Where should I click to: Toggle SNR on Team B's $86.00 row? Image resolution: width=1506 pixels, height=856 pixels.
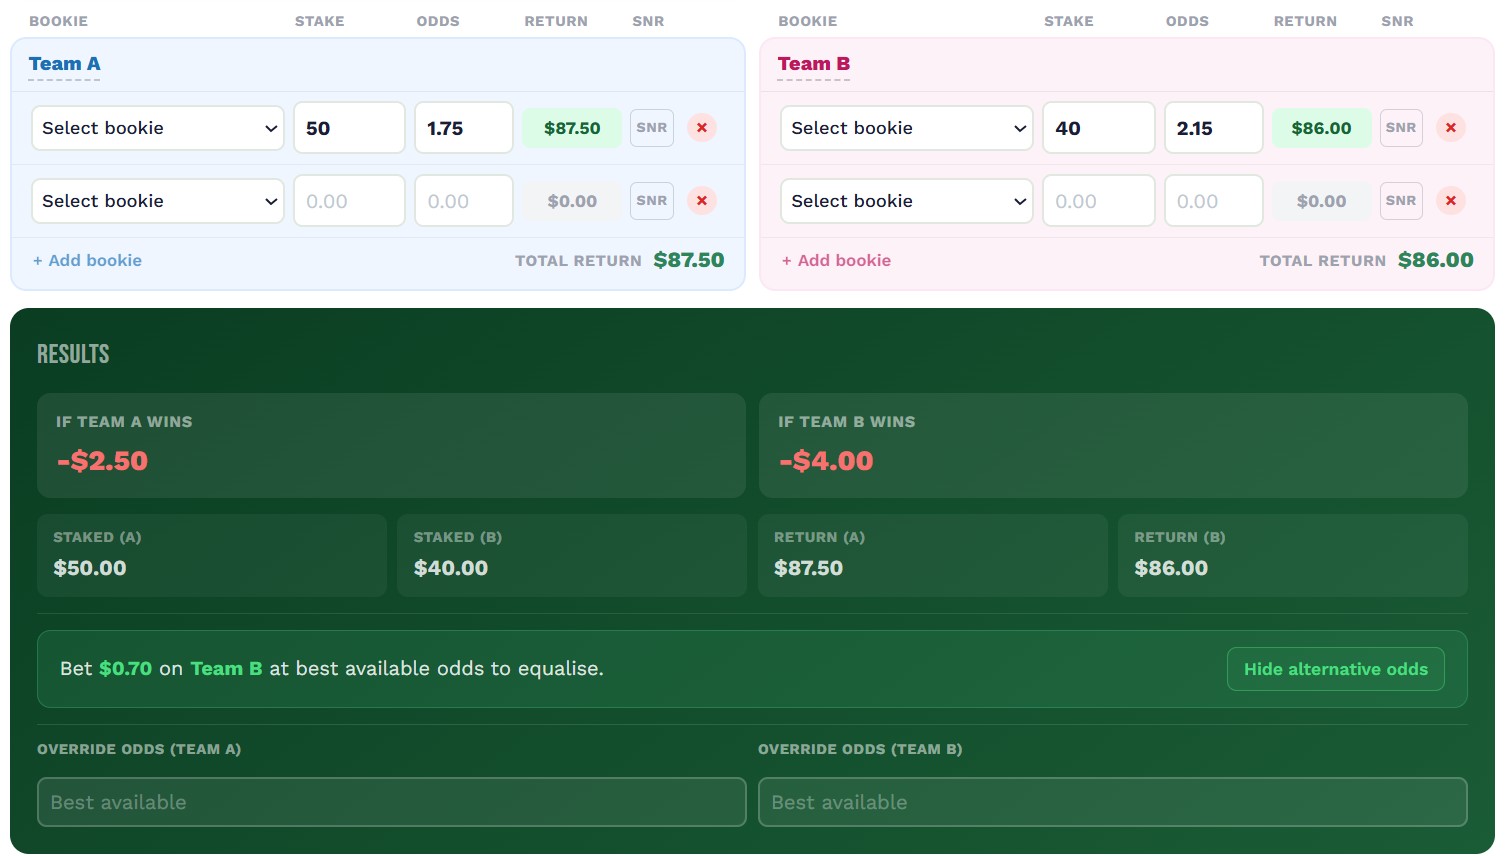point(1401,128)
